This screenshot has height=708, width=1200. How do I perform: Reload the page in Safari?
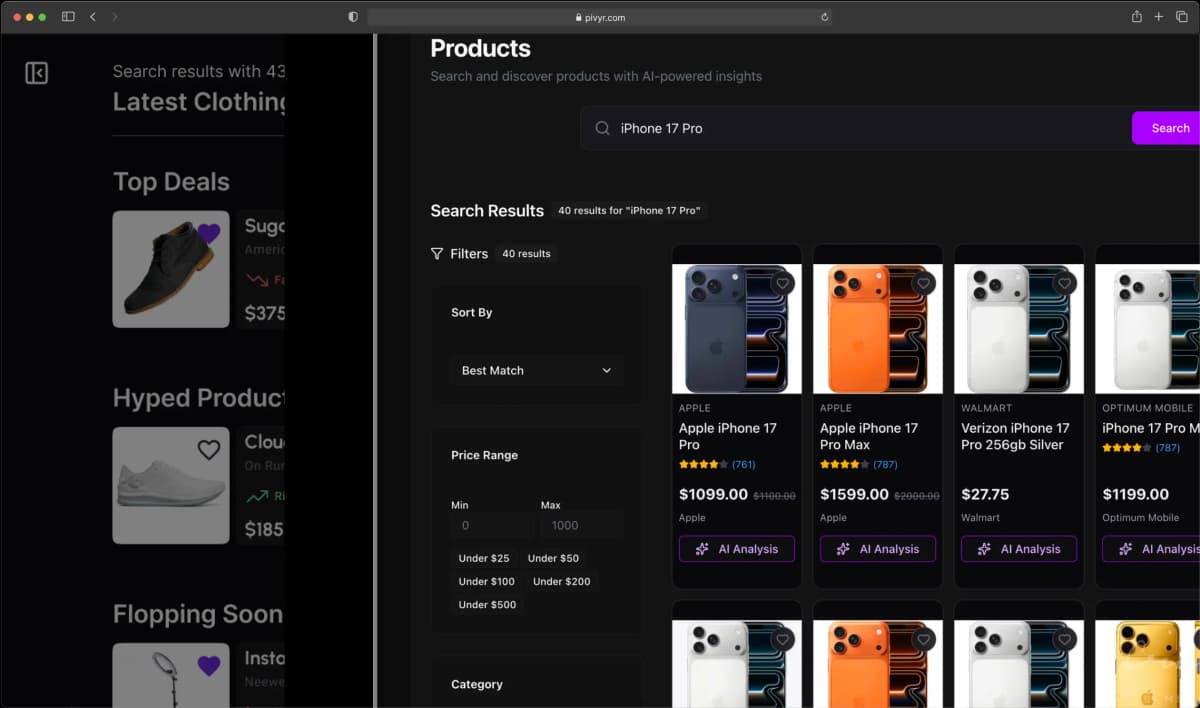point(824,17)
